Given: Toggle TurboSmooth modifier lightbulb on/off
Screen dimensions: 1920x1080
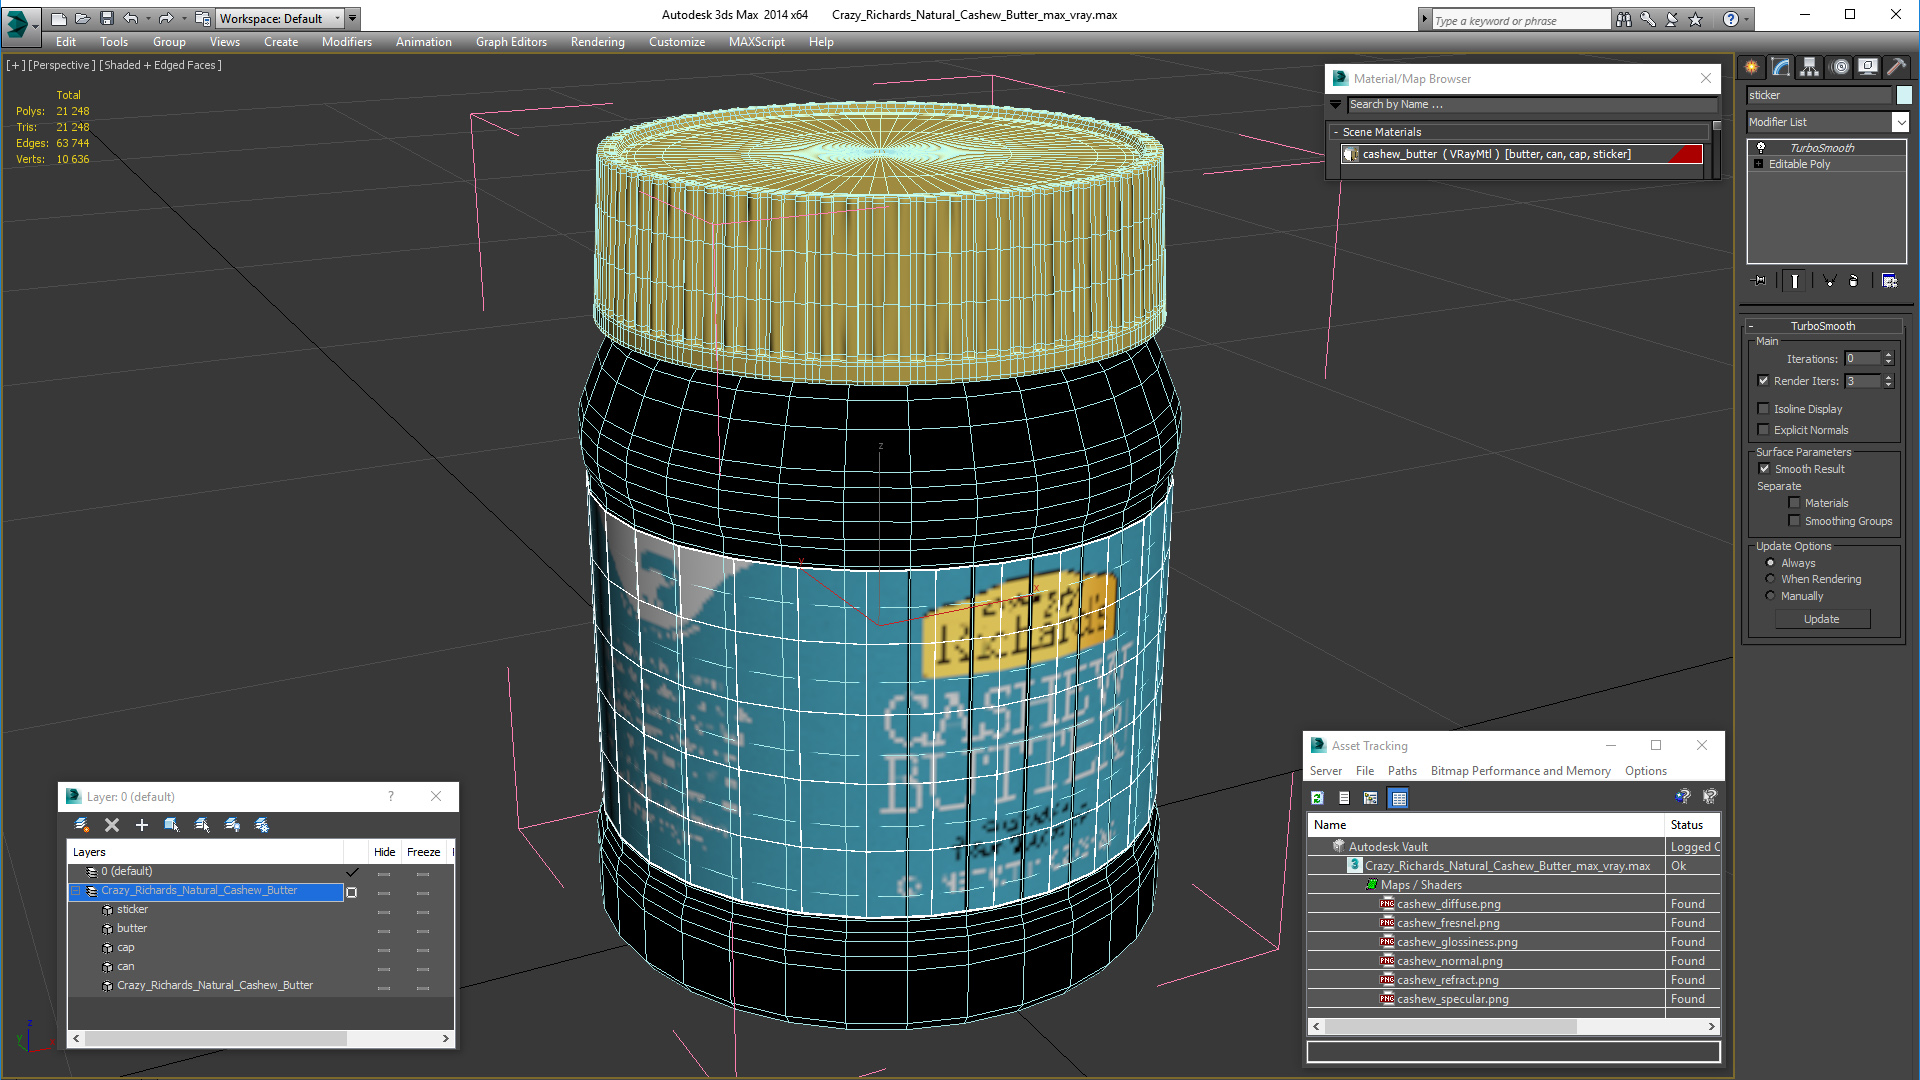Looking at the screenshot, I should click(1761, 147).
